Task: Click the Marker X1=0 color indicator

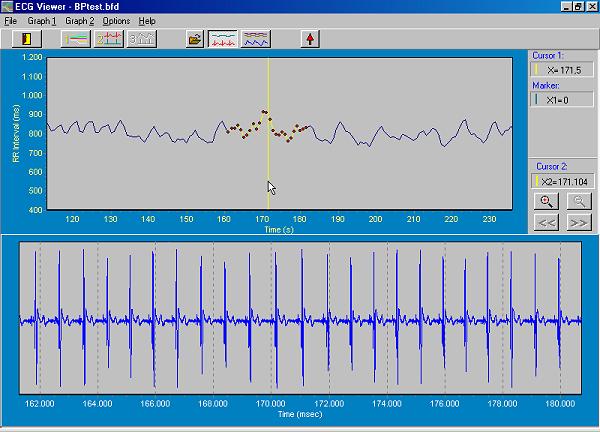Action: point(537,100)
